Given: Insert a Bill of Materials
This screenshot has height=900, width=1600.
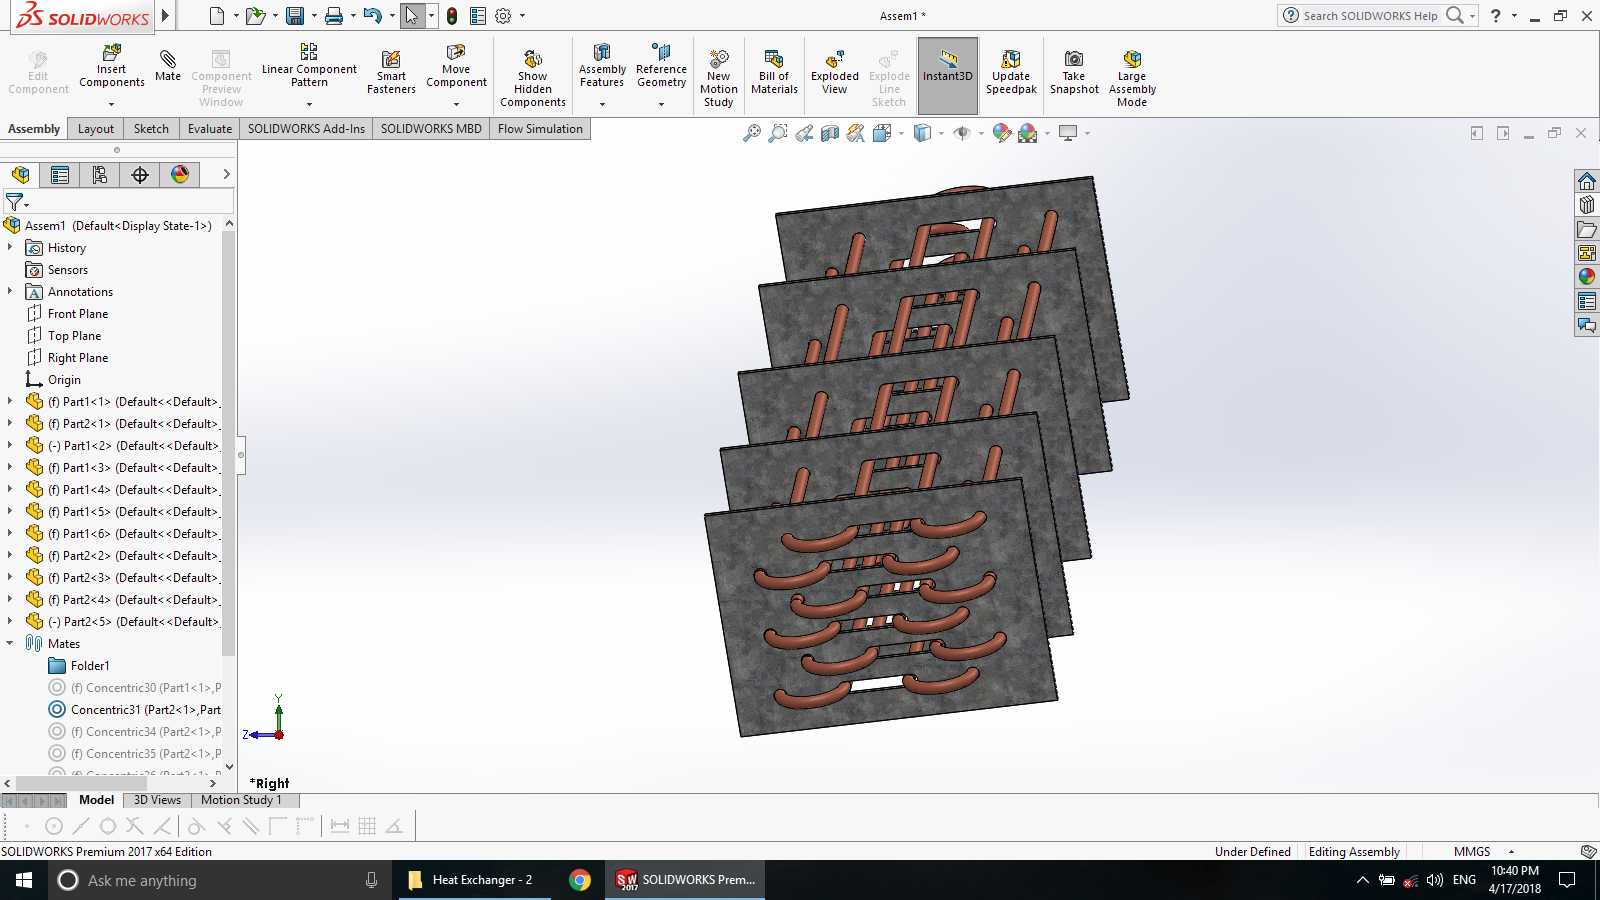Looking at the screenshot, I should click(x=774, y=72).
